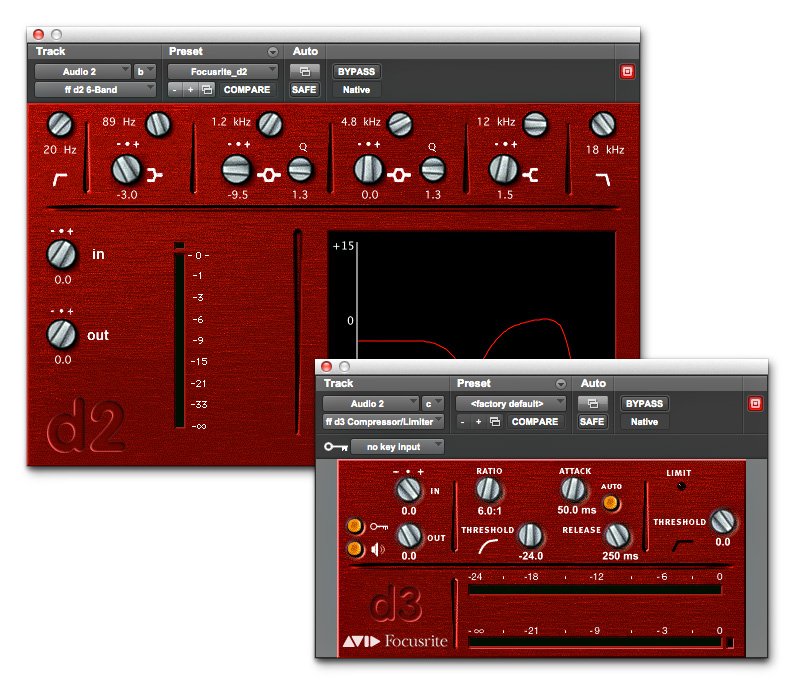Open the d2 Preset settings menu arrow
Image resolution: width=800 pixels, height=700 pixels.
273,52
